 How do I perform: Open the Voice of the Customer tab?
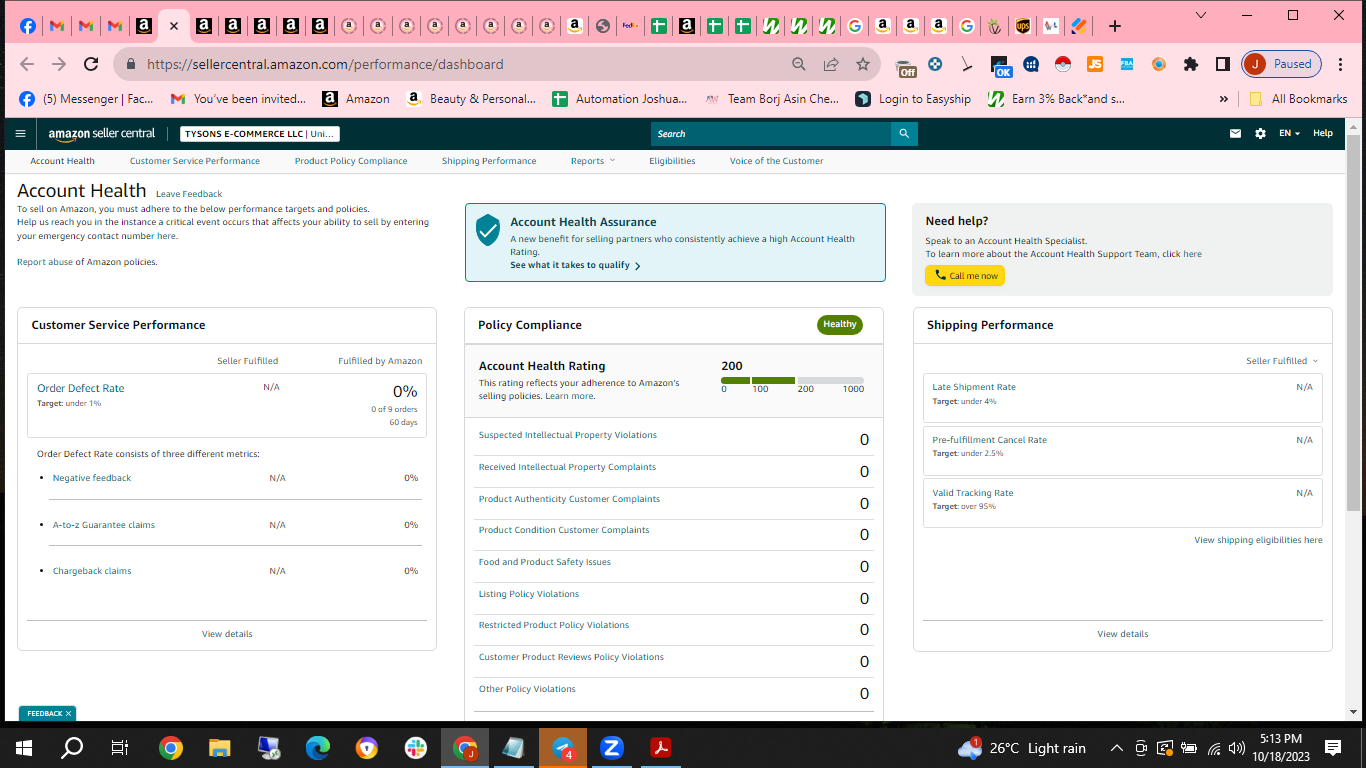pyautogui.click(x=777, y=161)
